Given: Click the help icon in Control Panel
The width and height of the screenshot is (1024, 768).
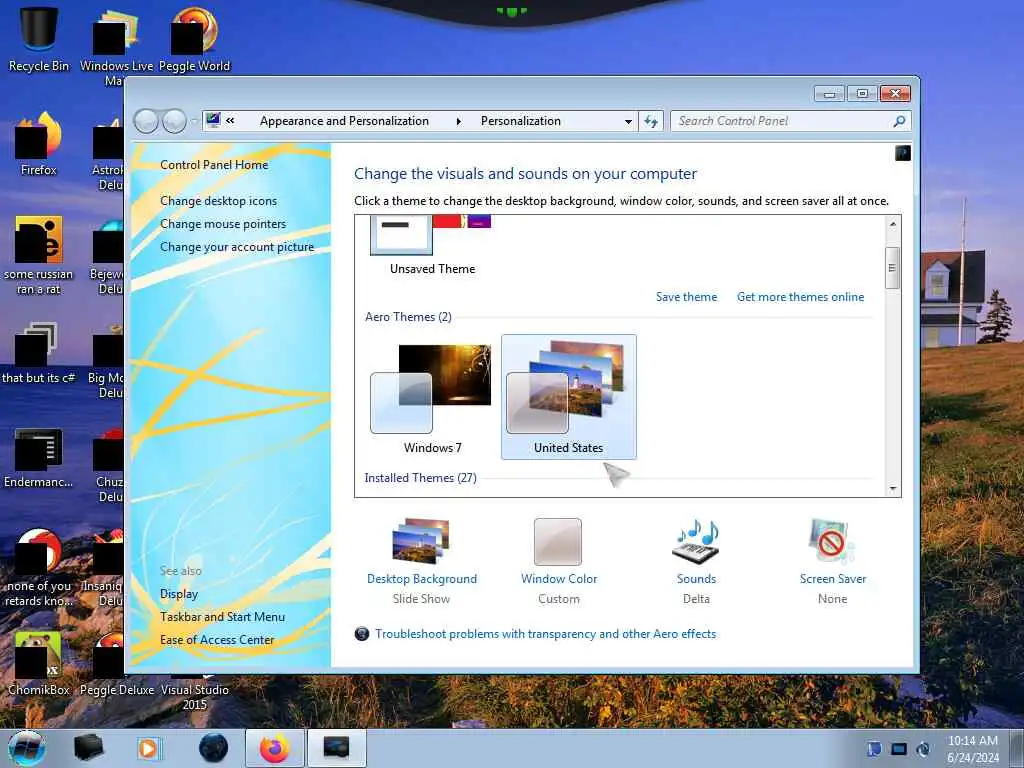Looking at the screenshot, I should 903,153.
